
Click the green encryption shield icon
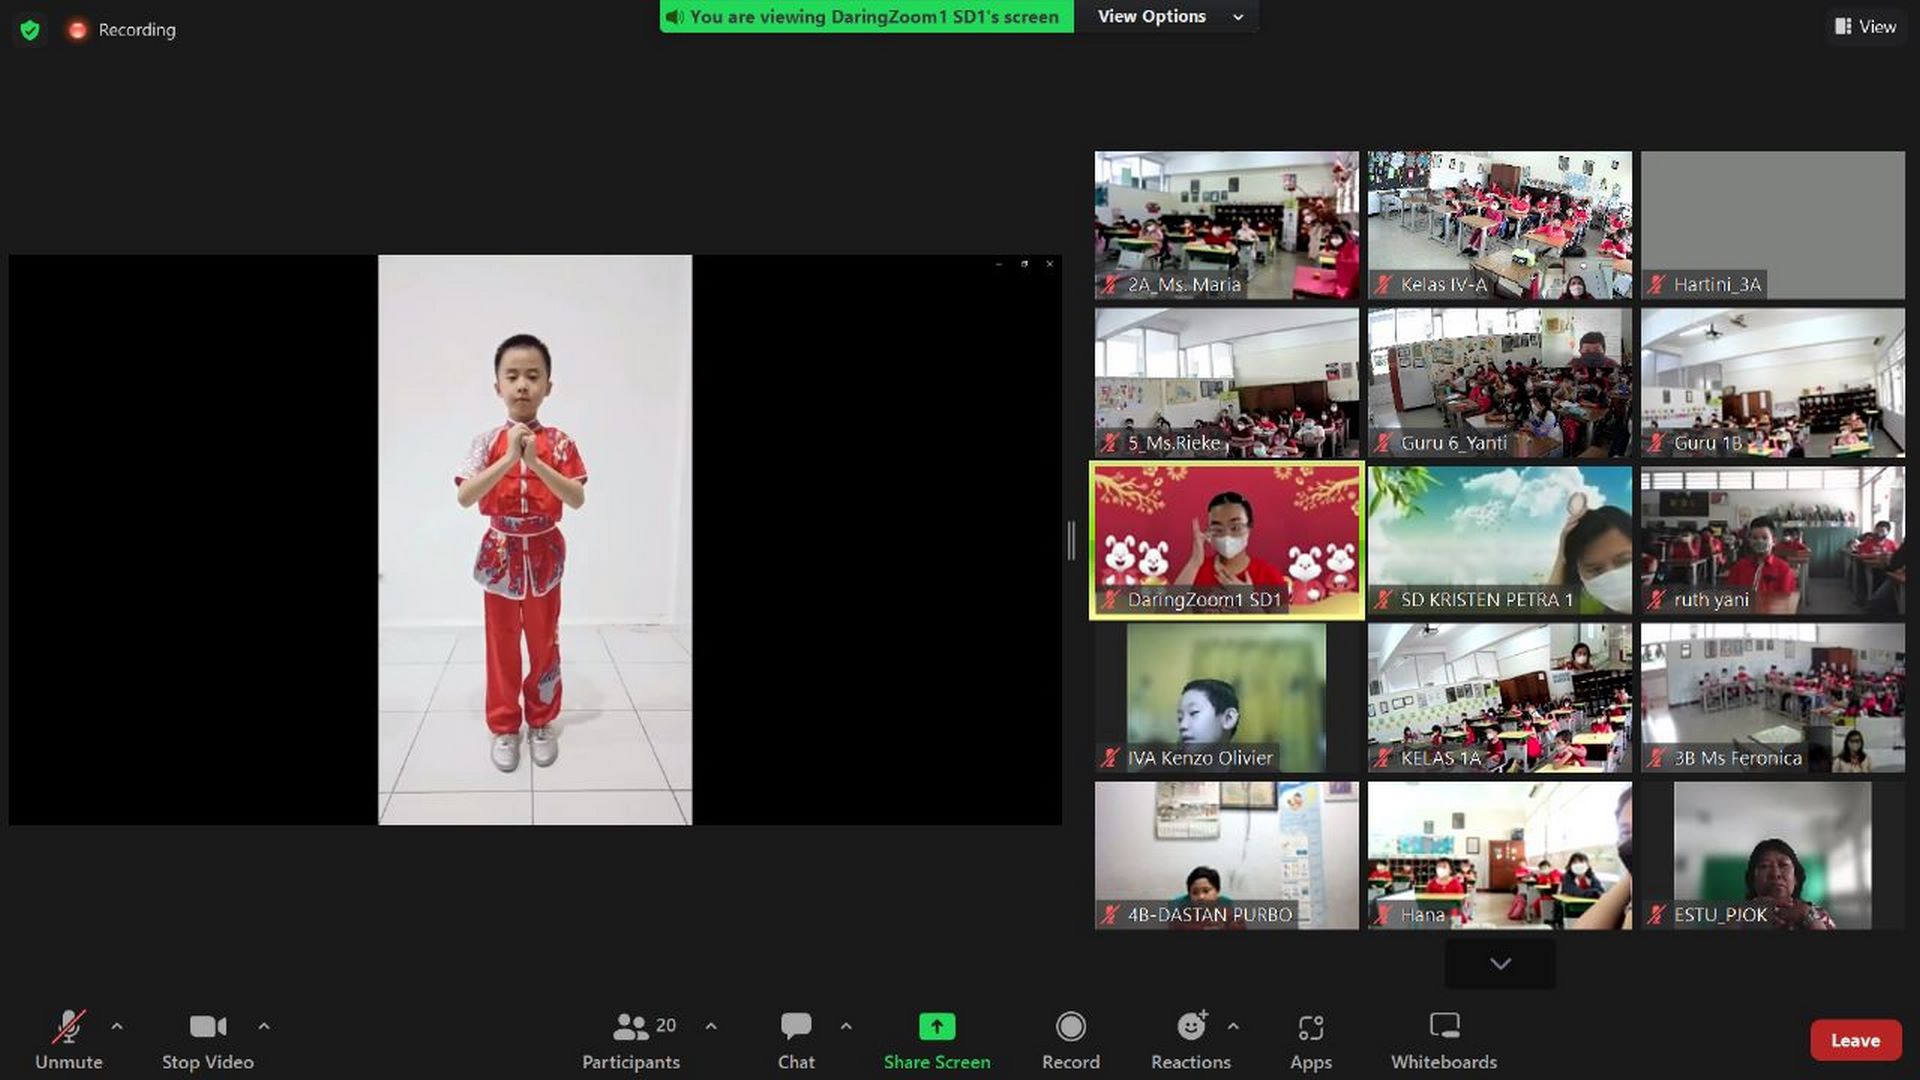point(30,30)
